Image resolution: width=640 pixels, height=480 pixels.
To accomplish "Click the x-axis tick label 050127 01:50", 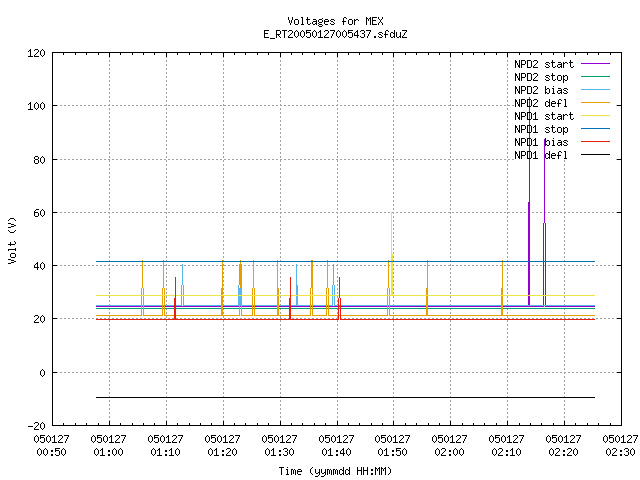I will point(392,446).
